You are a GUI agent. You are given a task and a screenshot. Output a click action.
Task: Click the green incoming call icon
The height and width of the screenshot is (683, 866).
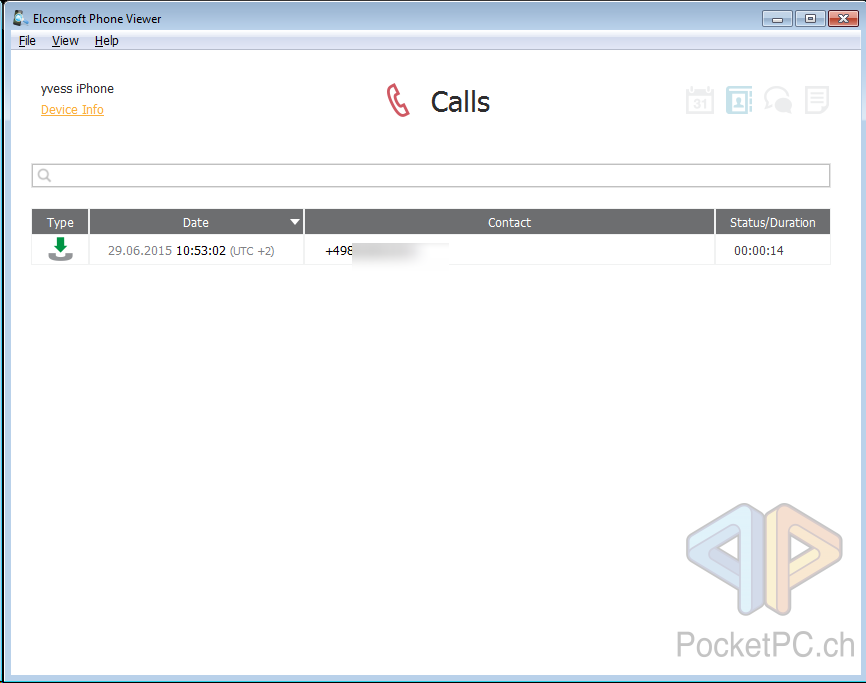click(60, 249)
